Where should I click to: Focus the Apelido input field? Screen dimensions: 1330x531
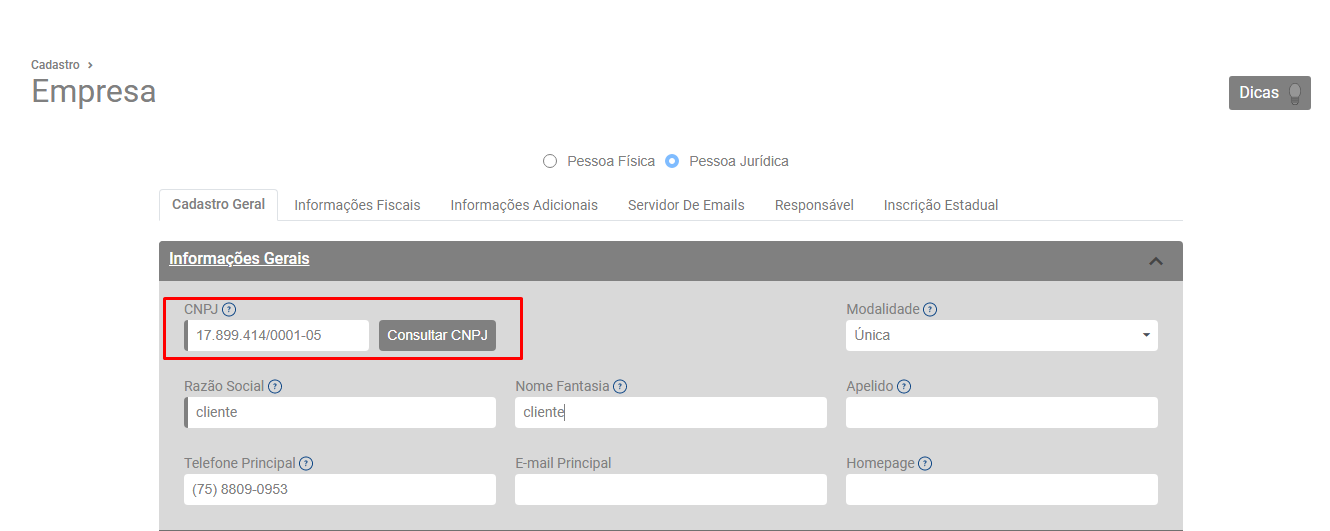tap(1001, 413)
